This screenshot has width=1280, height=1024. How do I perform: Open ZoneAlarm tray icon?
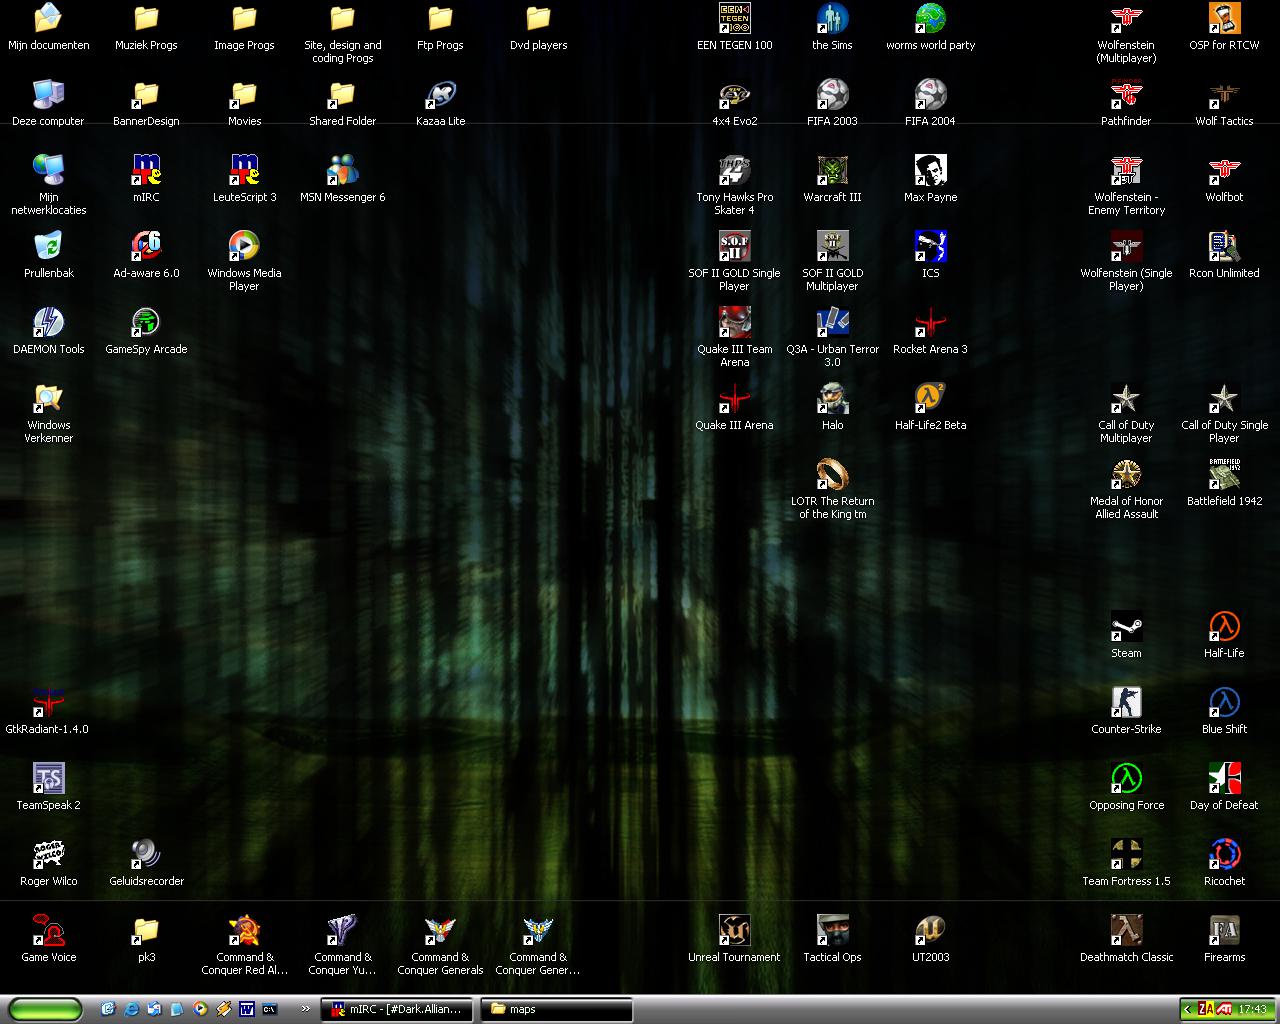pos(1205,1009)
